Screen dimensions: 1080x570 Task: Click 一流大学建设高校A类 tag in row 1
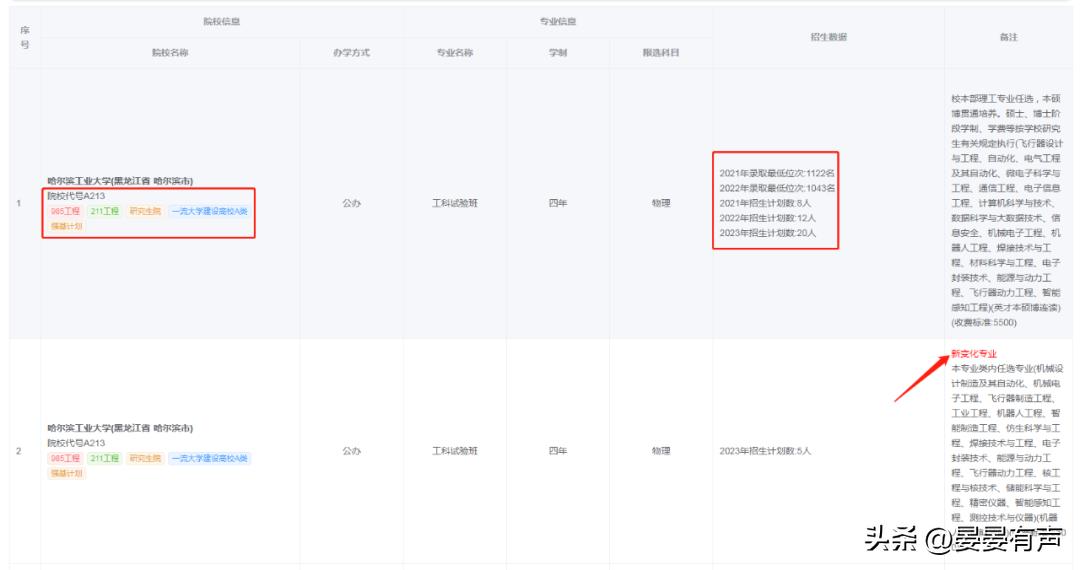point(209,211)
